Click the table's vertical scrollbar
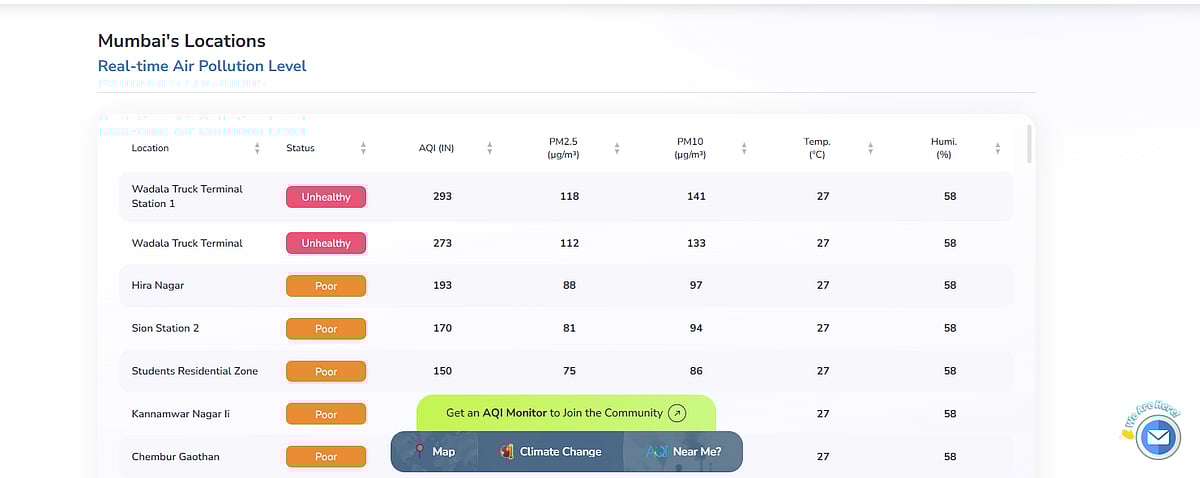Image resolution: width=1200 pixels, height=478 pixels. pos(1029,145)
